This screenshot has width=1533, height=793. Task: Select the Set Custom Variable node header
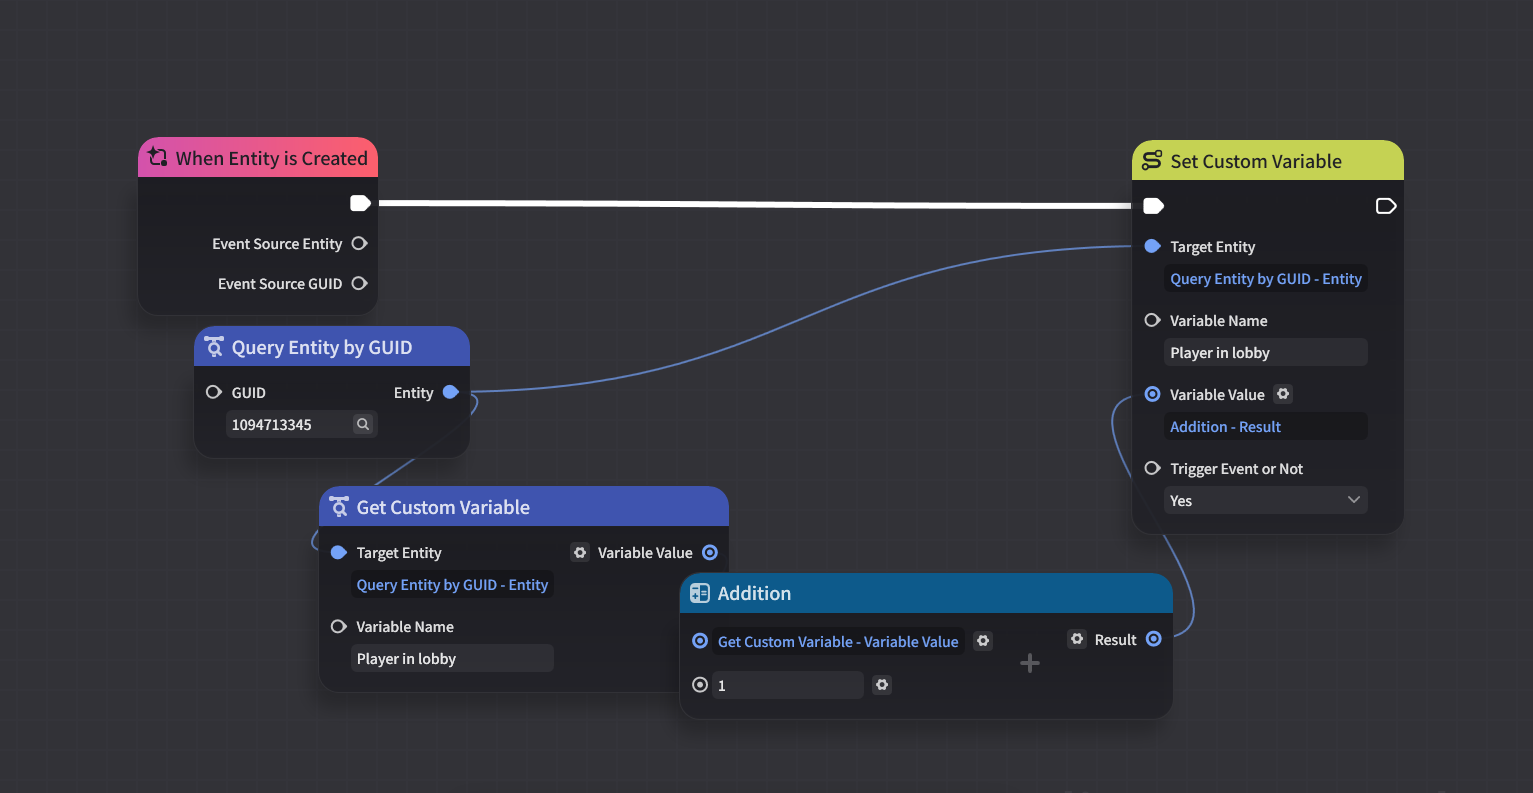1268,160
